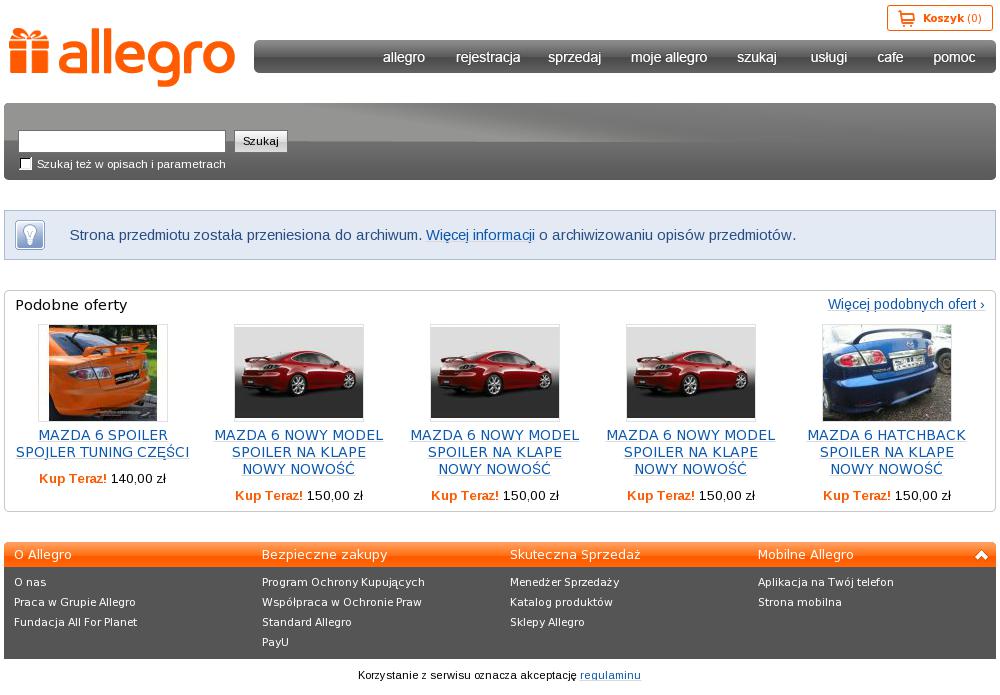Click the Bezpieczne zakupy footer heading

(x=325, y=555)
